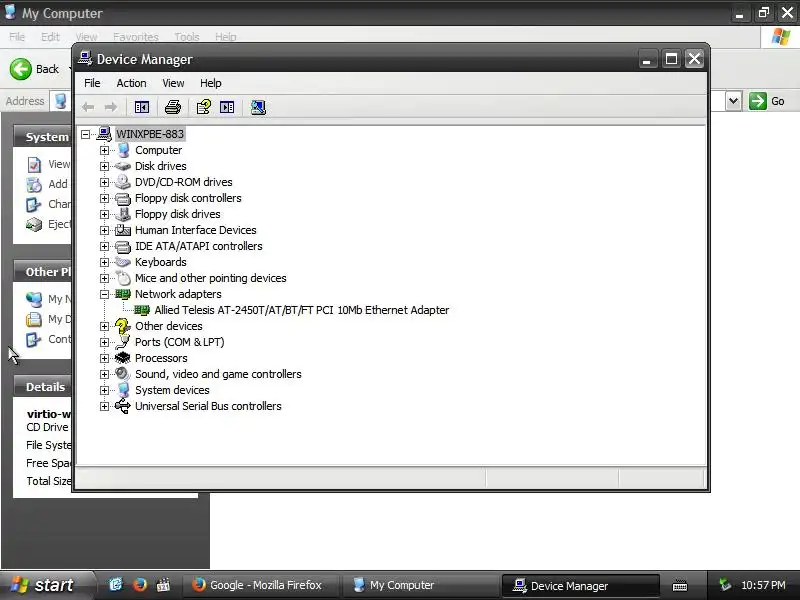Click the 10:57 PM clock
This screenshot has height=600, width=800.
(763, 585)
